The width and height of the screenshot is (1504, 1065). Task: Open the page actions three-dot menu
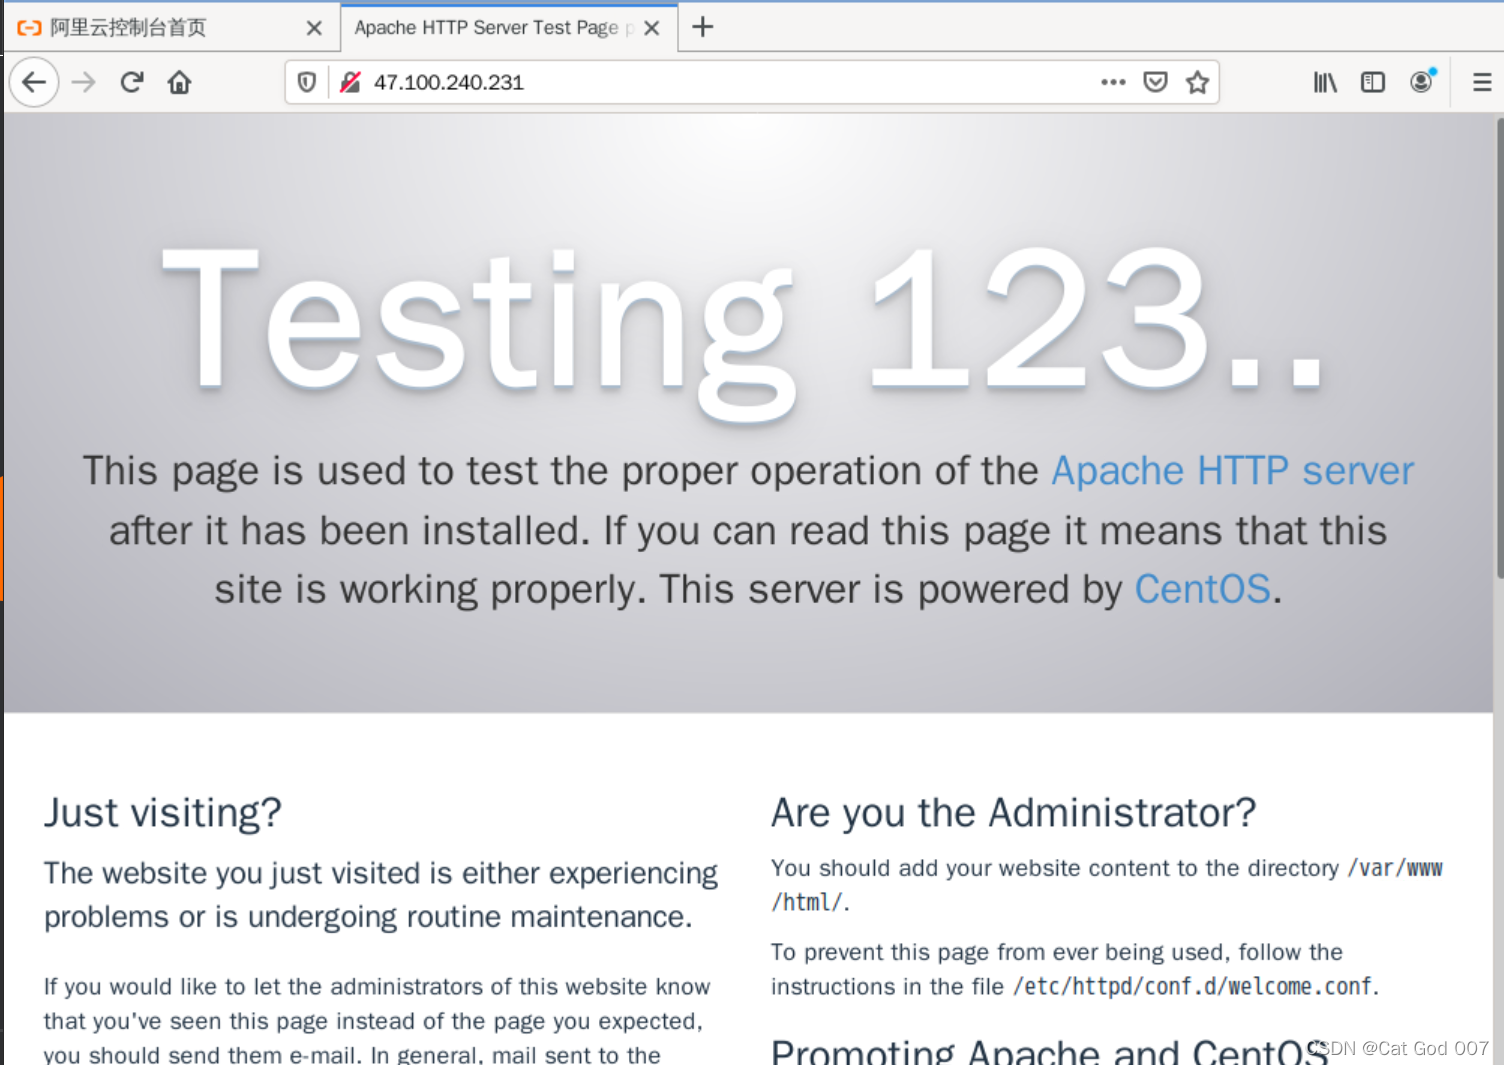click(1113, 82)
